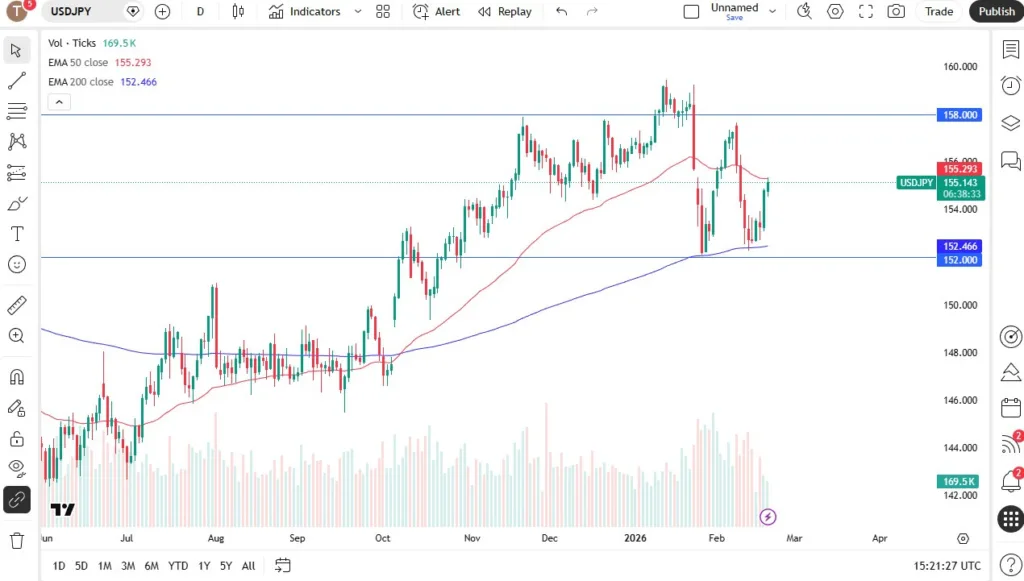
Task: Pick the Emoji sticker tool
Action: (16, 265)
